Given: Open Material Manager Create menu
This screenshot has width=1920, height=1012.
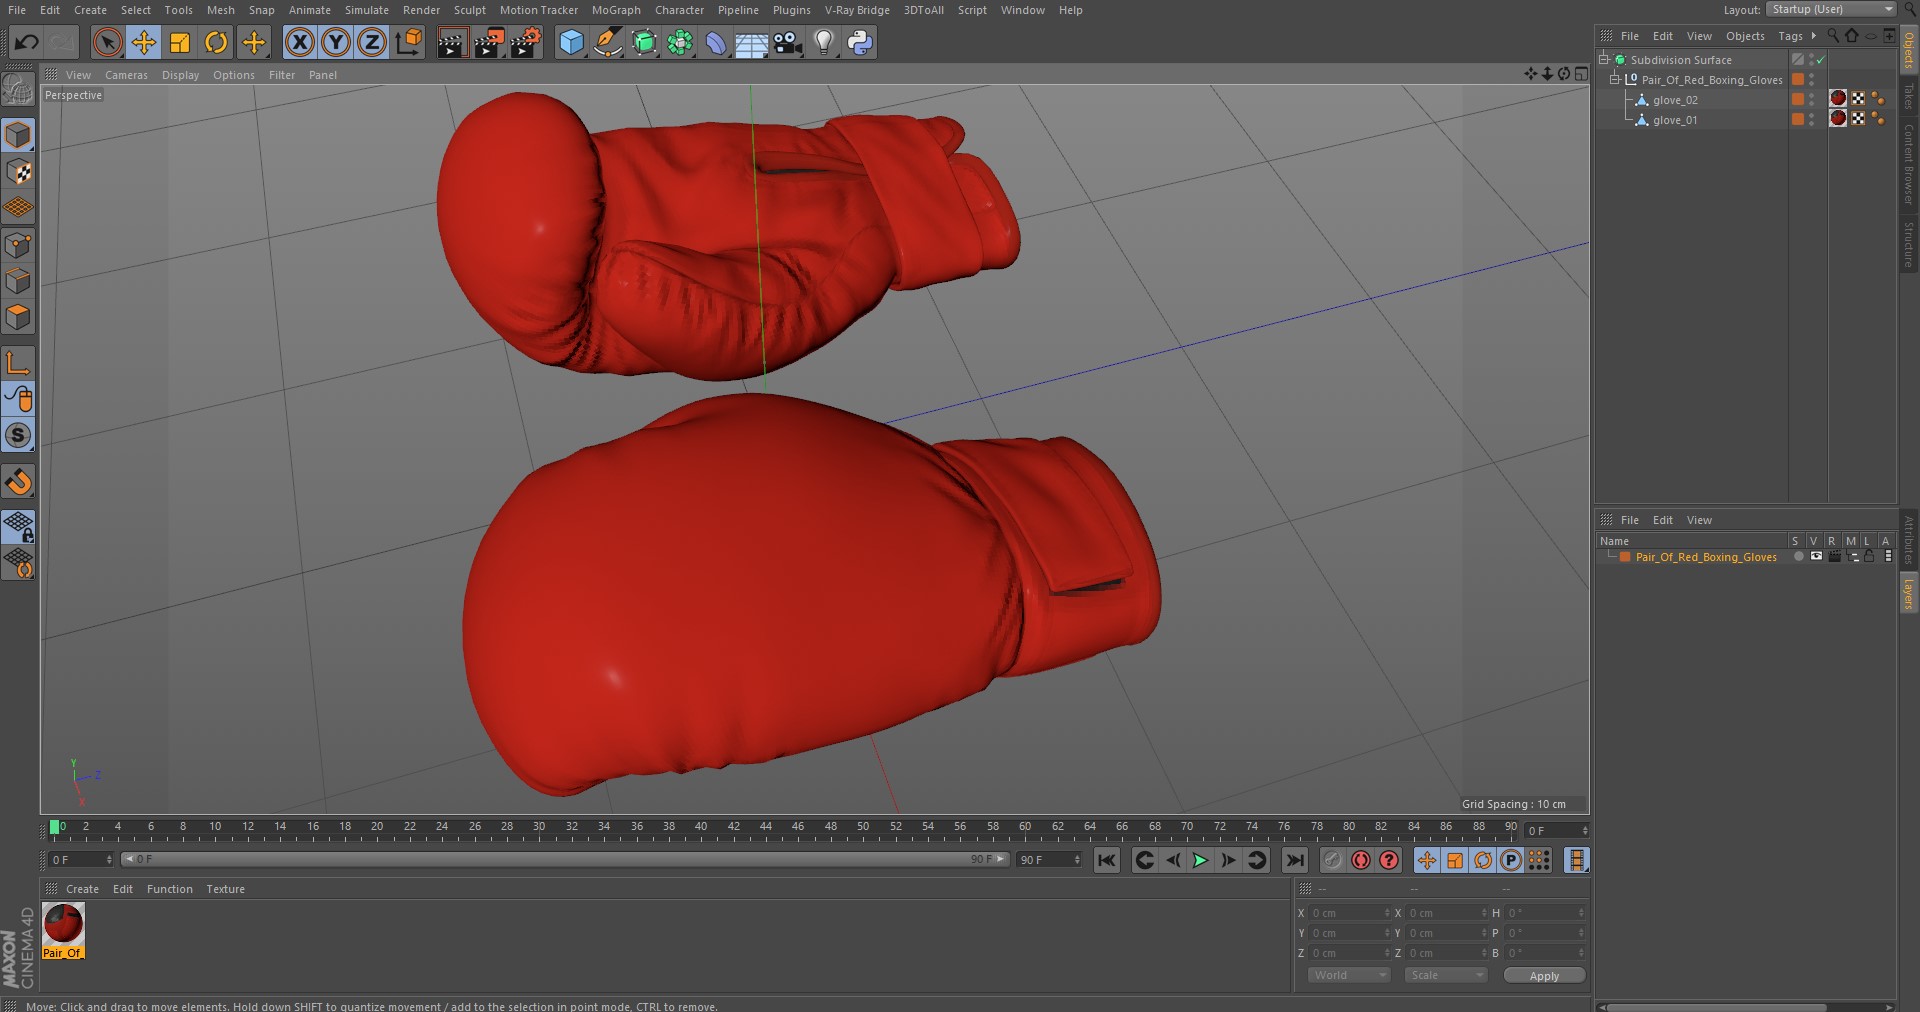Looking at the screenshot, I should point(82,889).
